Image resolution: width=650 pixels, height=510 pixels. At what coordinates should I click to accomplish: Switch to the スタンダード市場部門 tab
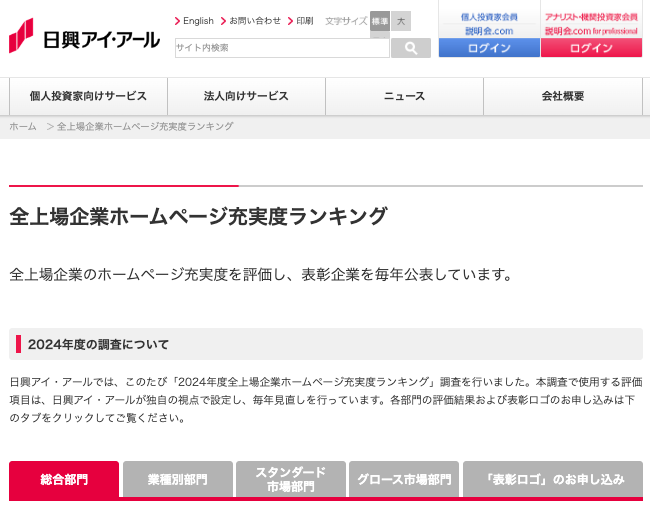[x=290, y=479]
